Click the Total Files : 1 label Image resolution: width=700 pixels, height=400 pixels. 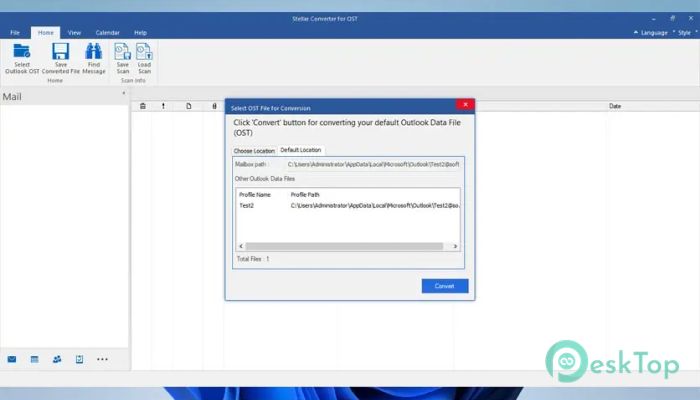(x=253, y=259)
